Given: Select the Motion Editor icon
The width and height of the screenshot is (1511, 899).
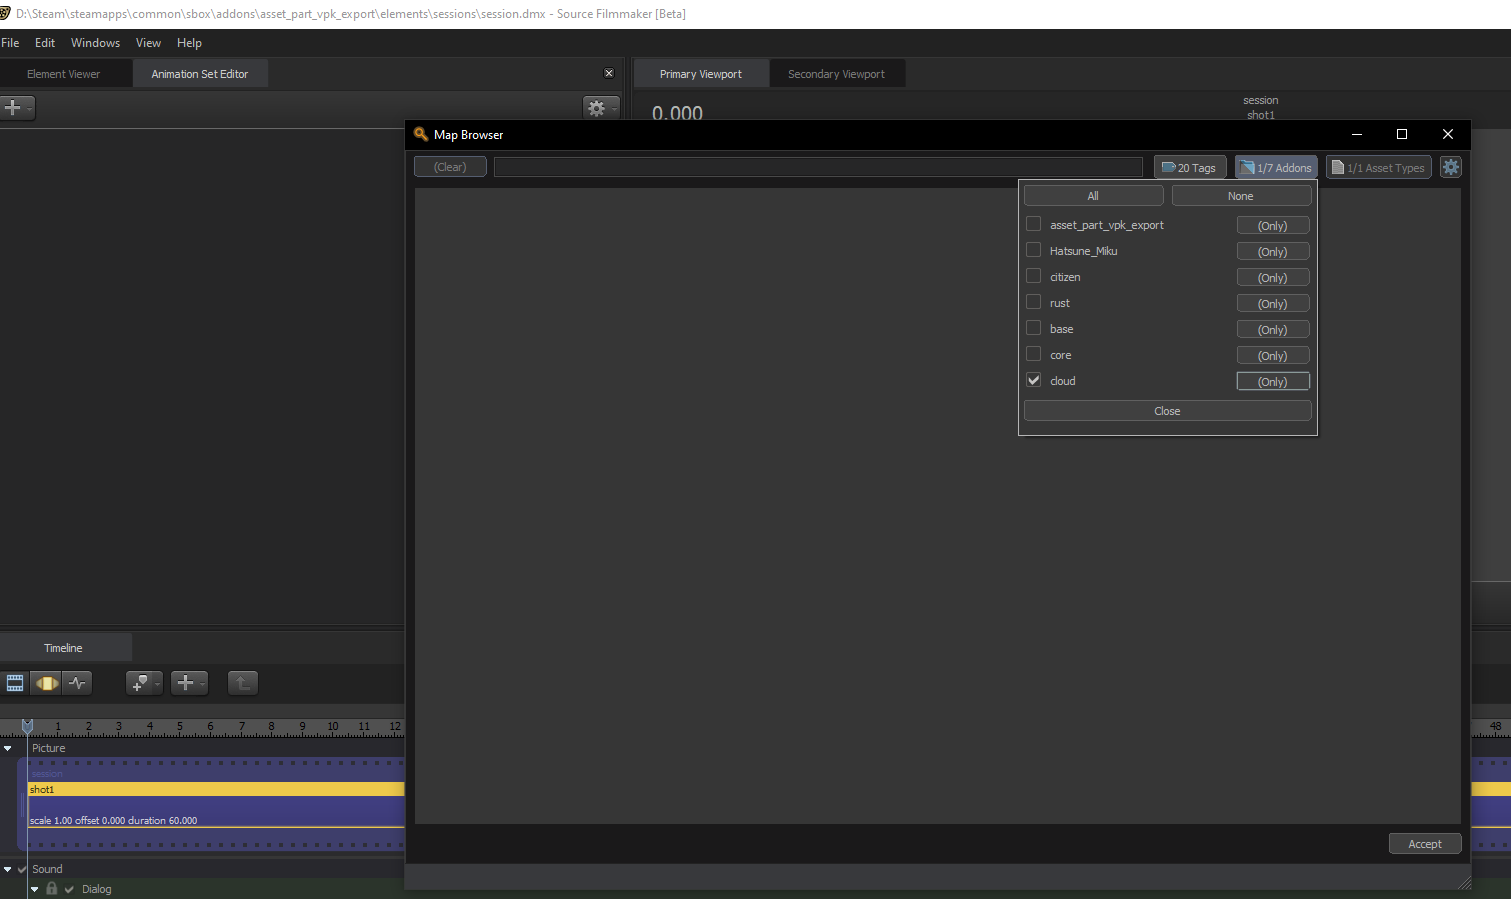Looking at the screenshot, I should coord(46,682).
